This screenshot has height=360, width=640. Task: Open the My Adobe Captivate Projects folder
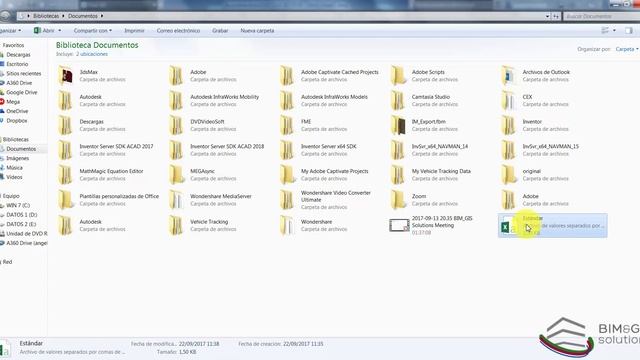pyautogui.click(x=324, y=175)
